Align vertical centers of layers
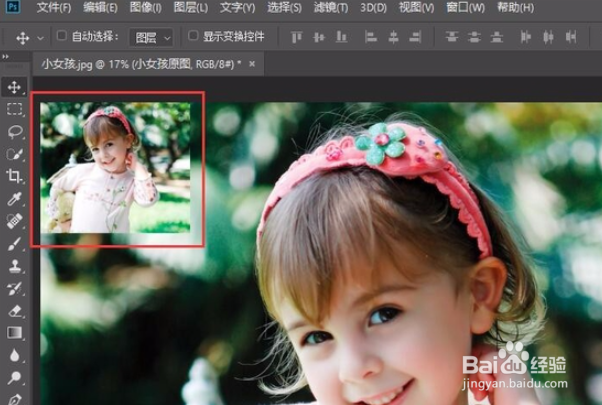602x405 pixels. pos(319,37)
